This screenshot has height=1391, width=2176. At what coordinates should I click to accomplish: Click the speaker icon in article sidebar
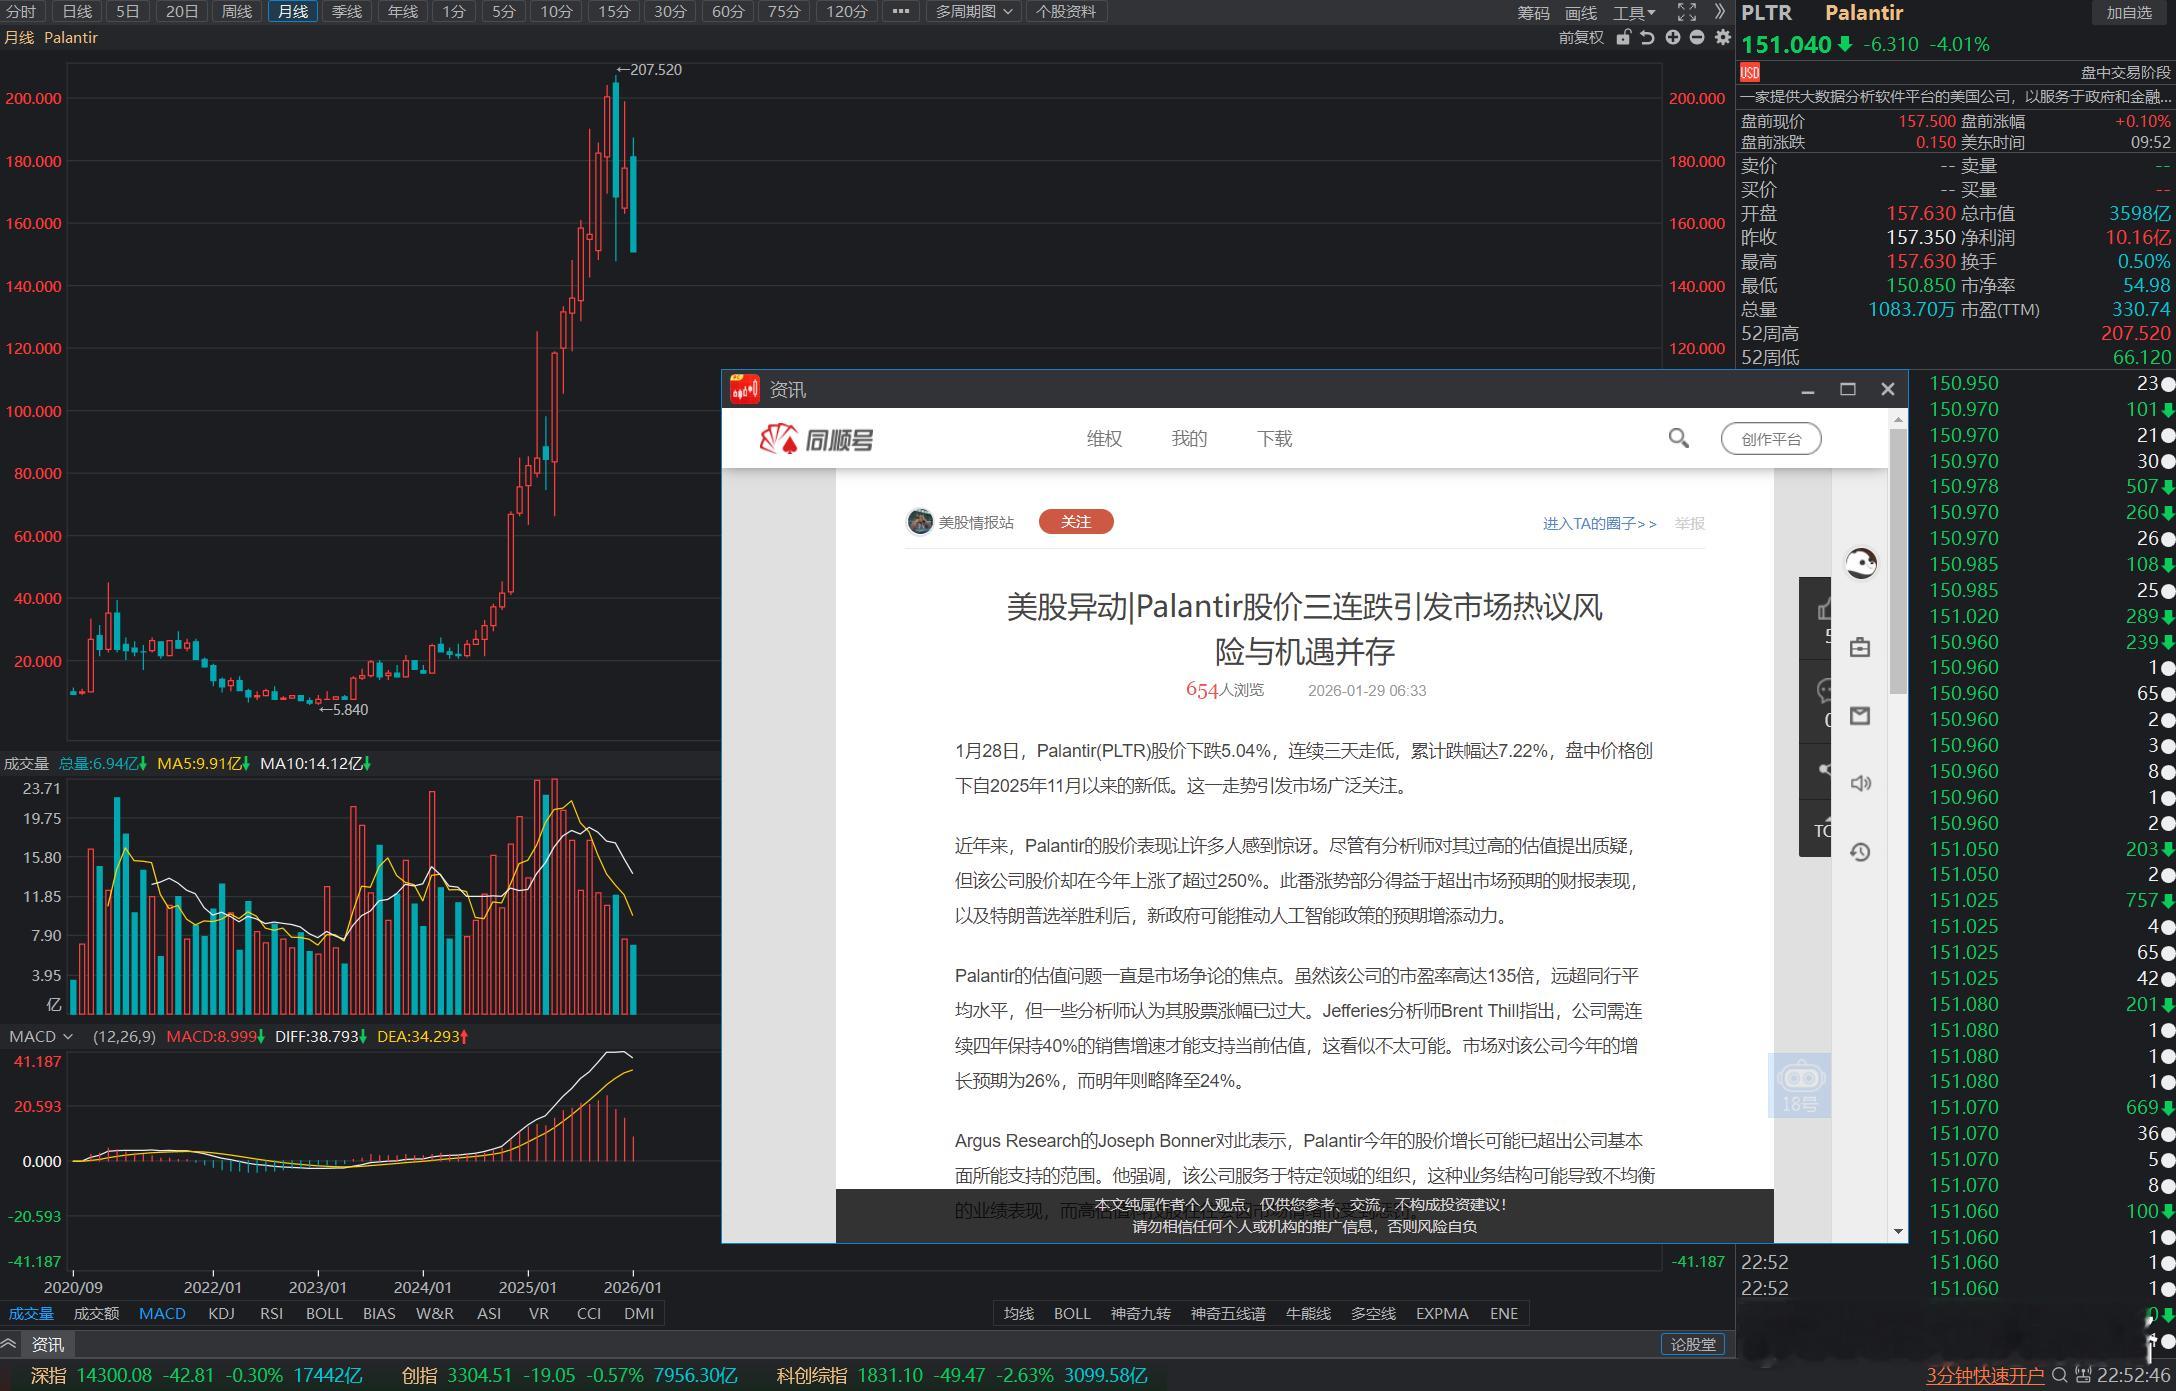pyautogui.click(x=1860, y=783)
